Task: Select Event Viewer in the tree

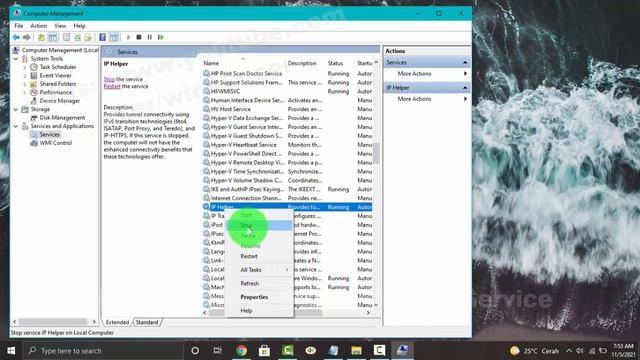Action: (56, 76)
